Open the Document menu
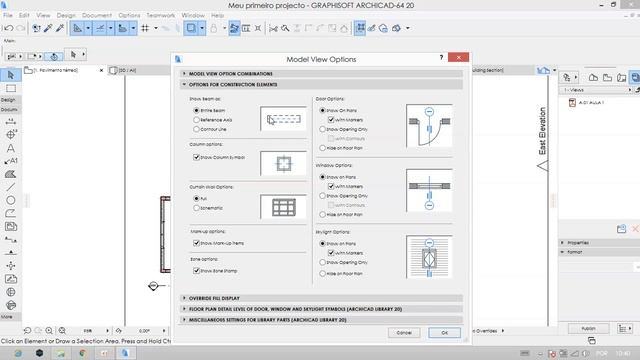The width and height of the screenshot is (640, 360). (x=97, y=15)
